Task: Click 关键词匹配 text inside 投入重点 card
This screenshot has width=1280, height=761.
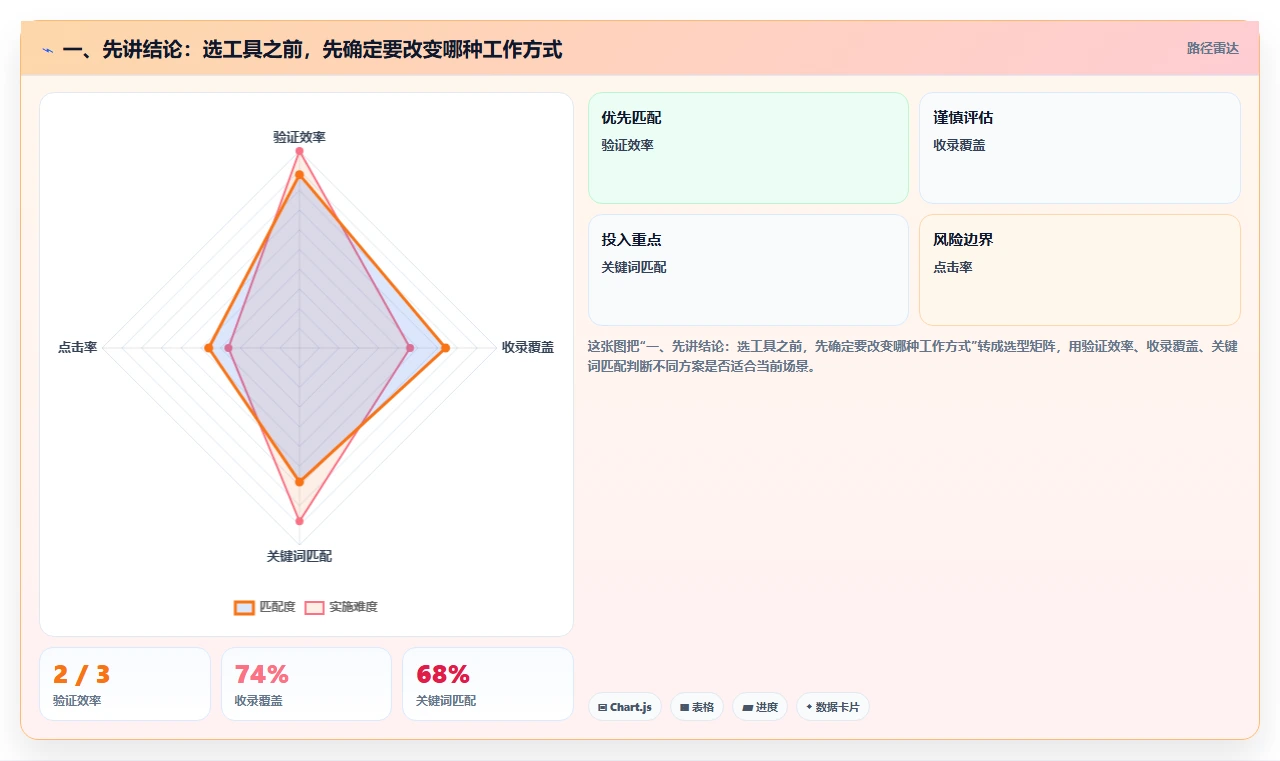Action: tap(634, 267)
